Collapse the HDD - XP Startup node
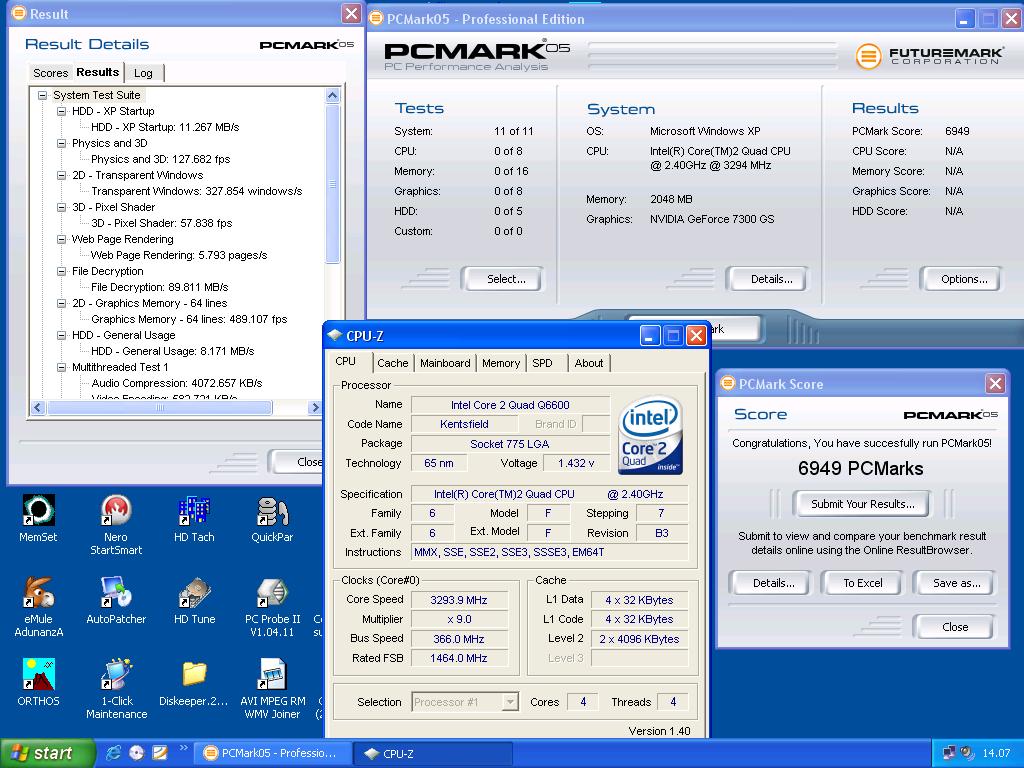 [x=61, y=111]
